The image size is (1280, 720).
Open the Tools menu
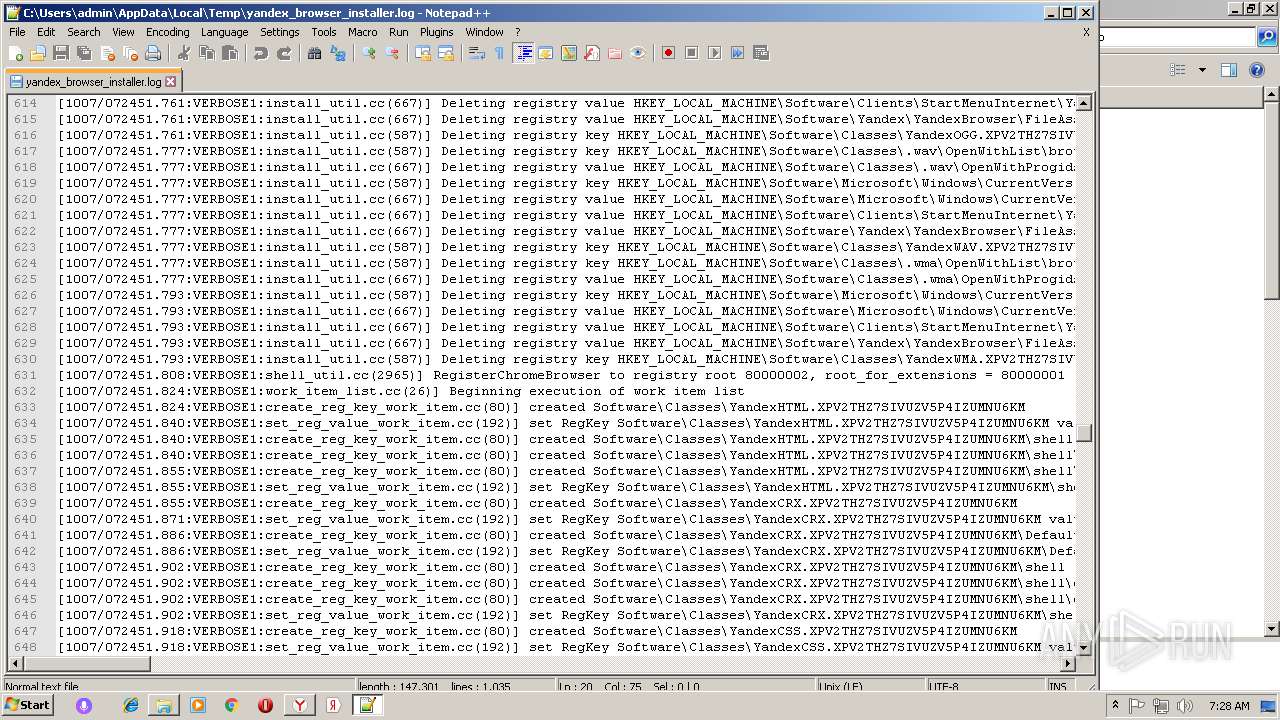coord(323,32)
